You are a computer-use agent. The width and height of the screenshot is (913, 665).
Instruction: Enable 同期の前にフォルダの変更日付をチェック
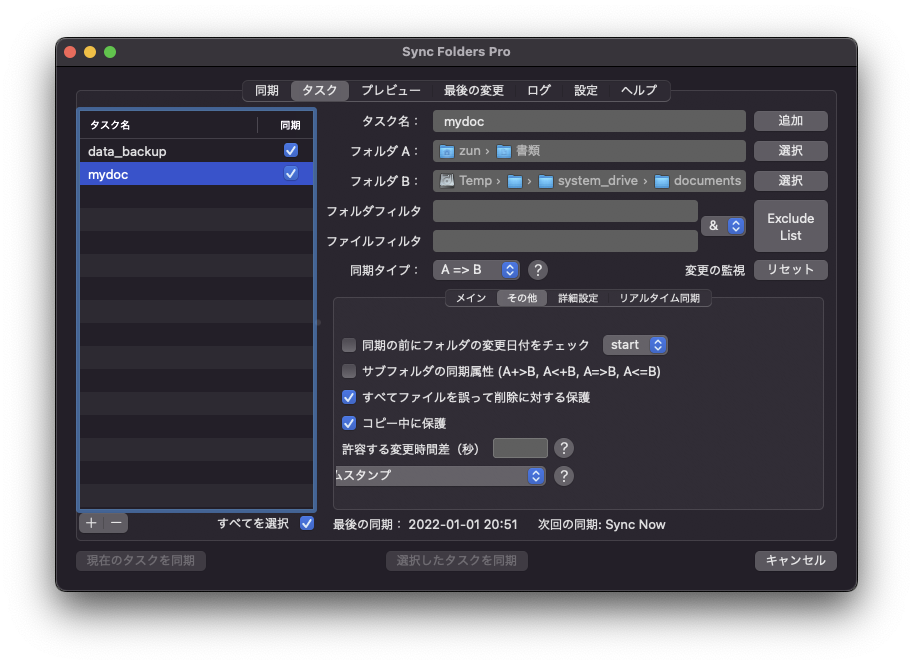(349, 345)
